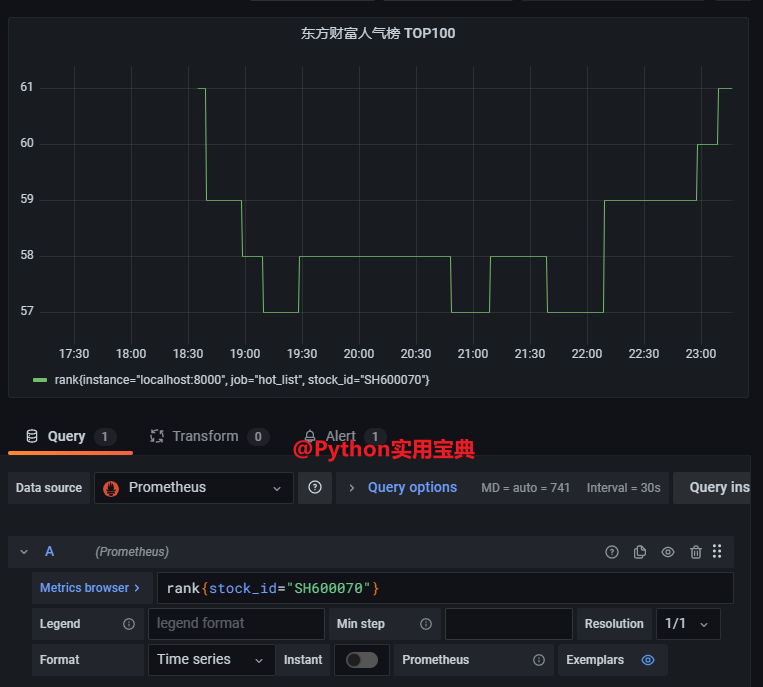Open the Prometheus data source dropdown
The width and height of the screenshot is (763, 687).
[x=194, y=488]
